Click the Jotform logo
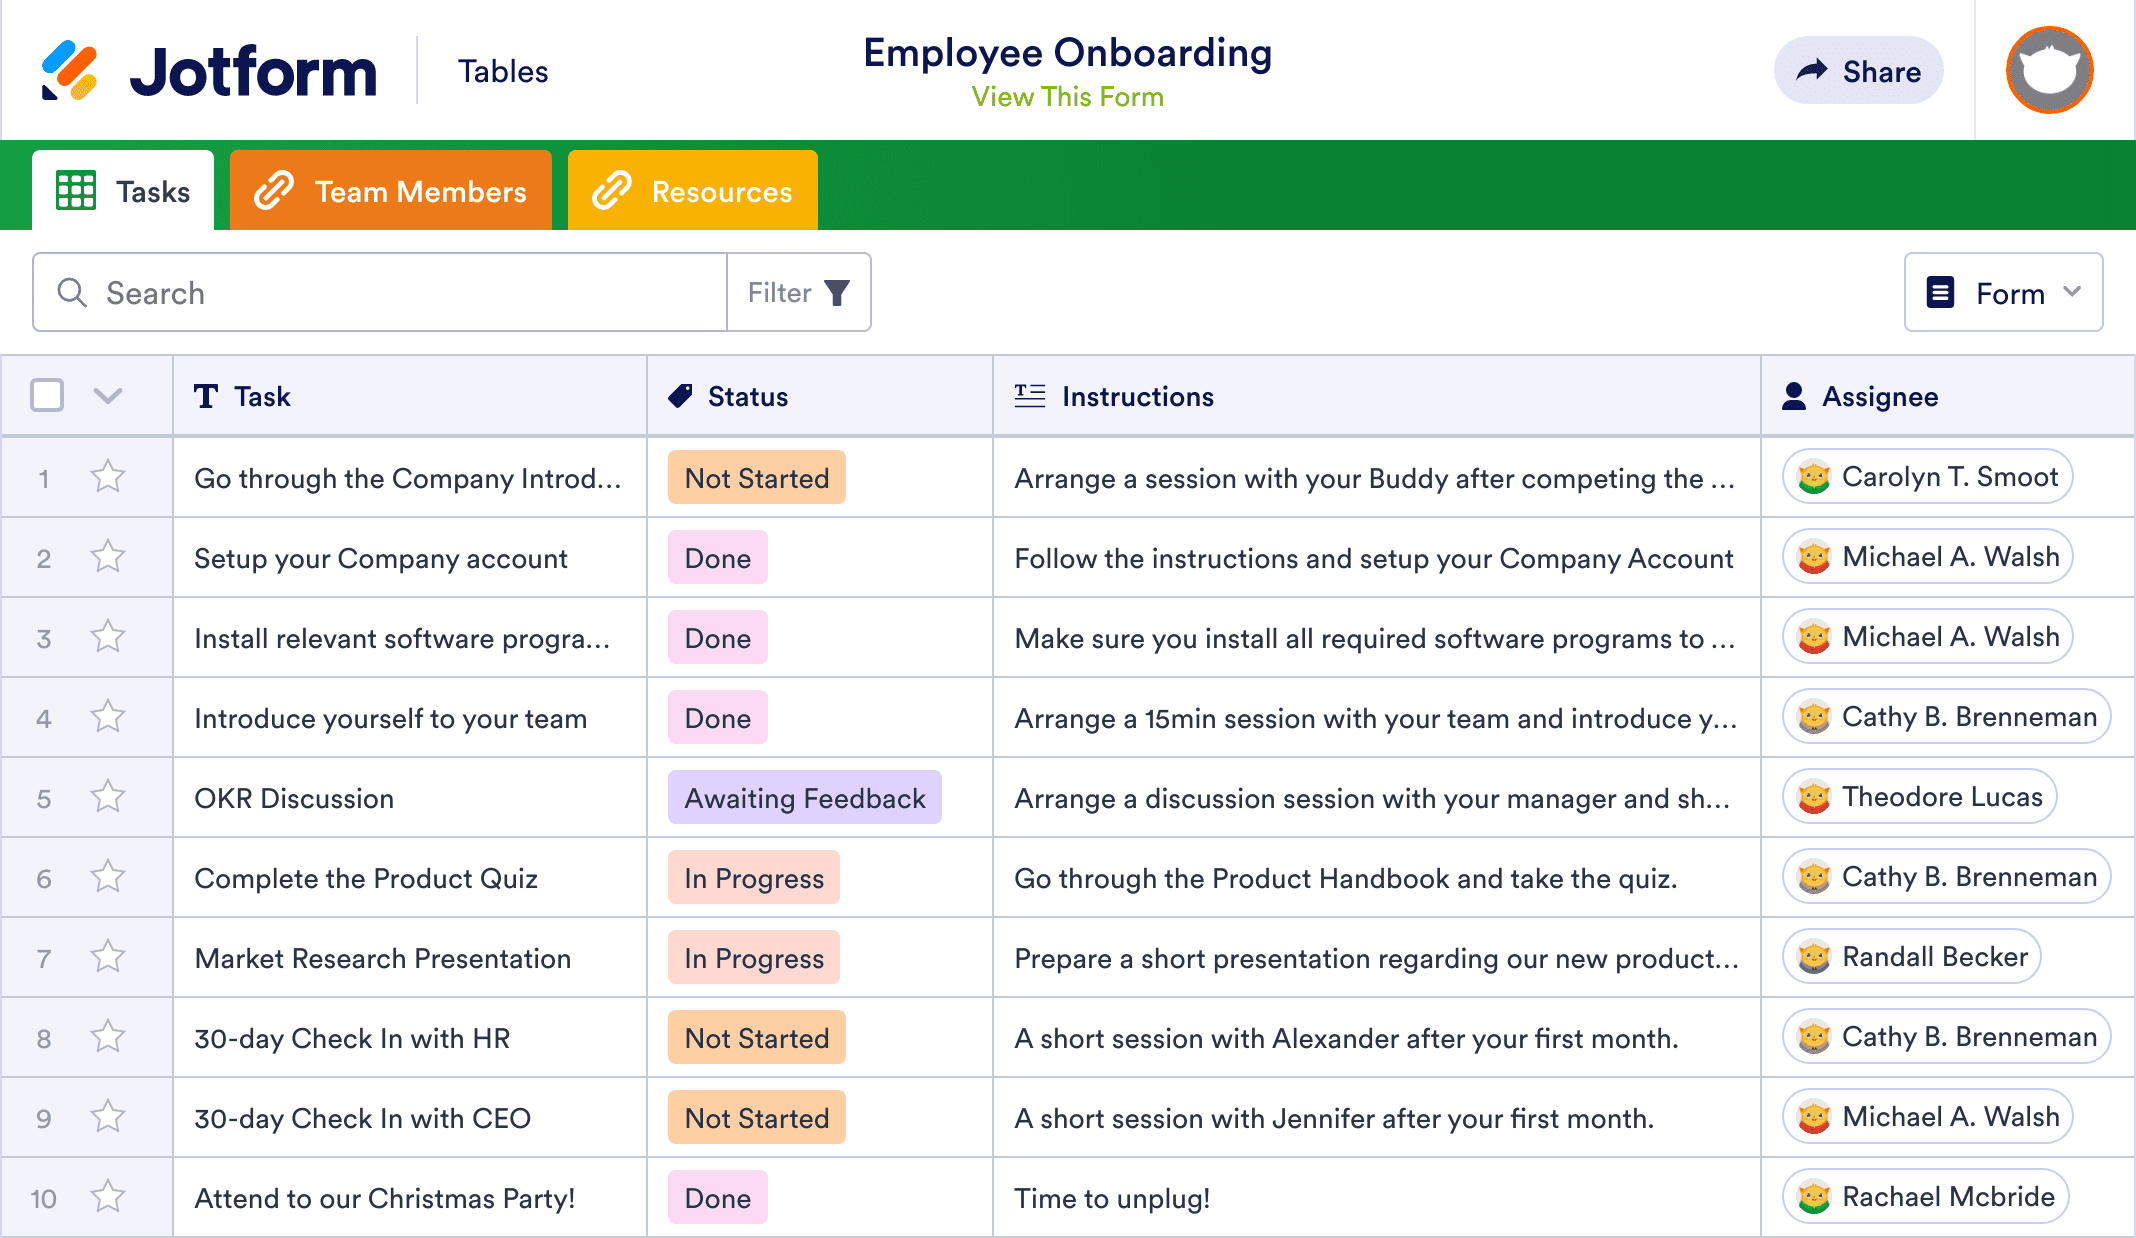The height and width of the screenshot is (1238, 2136). click(207, 68)
